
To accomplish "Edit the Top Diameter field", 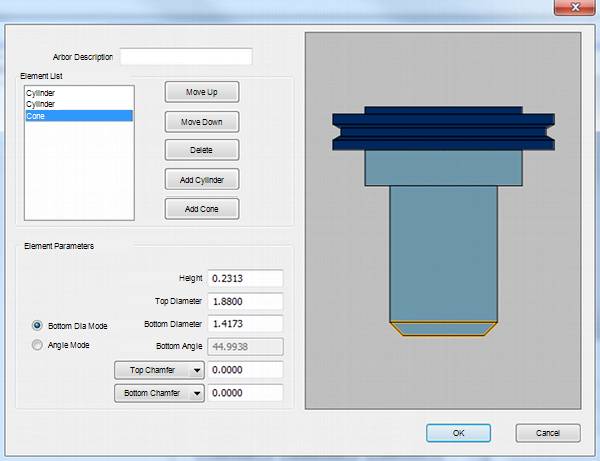I will [245, 301].
